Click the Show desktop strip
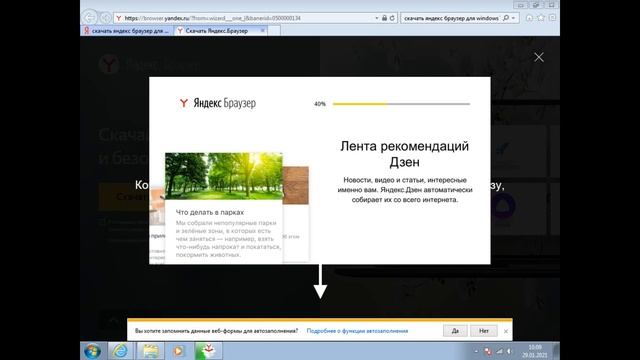Screen dimensions: 640x360 click(556, 351)
